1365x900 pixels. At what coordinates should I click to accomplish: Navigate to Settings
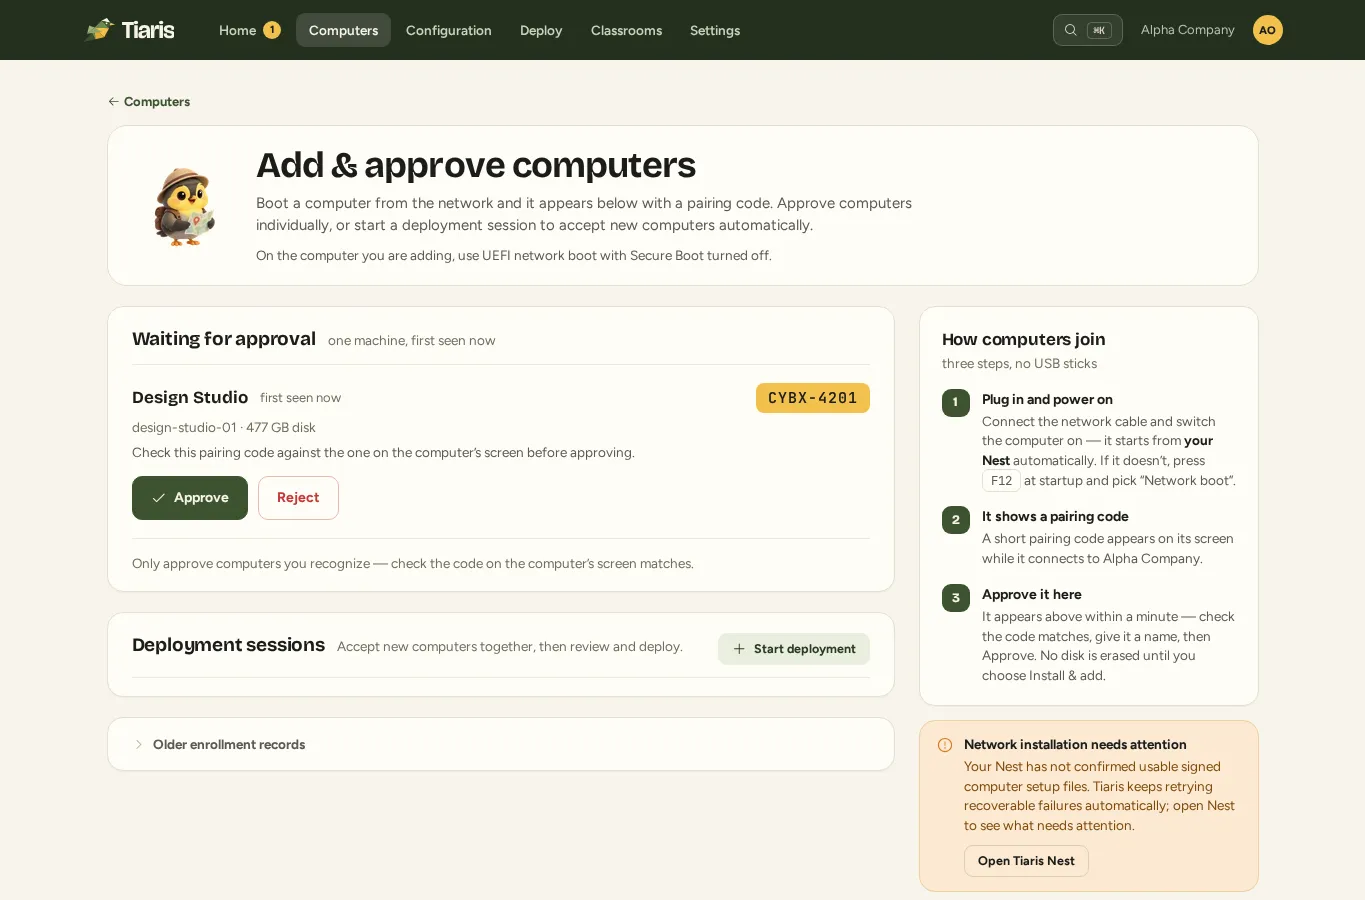[x=715, y=30]
